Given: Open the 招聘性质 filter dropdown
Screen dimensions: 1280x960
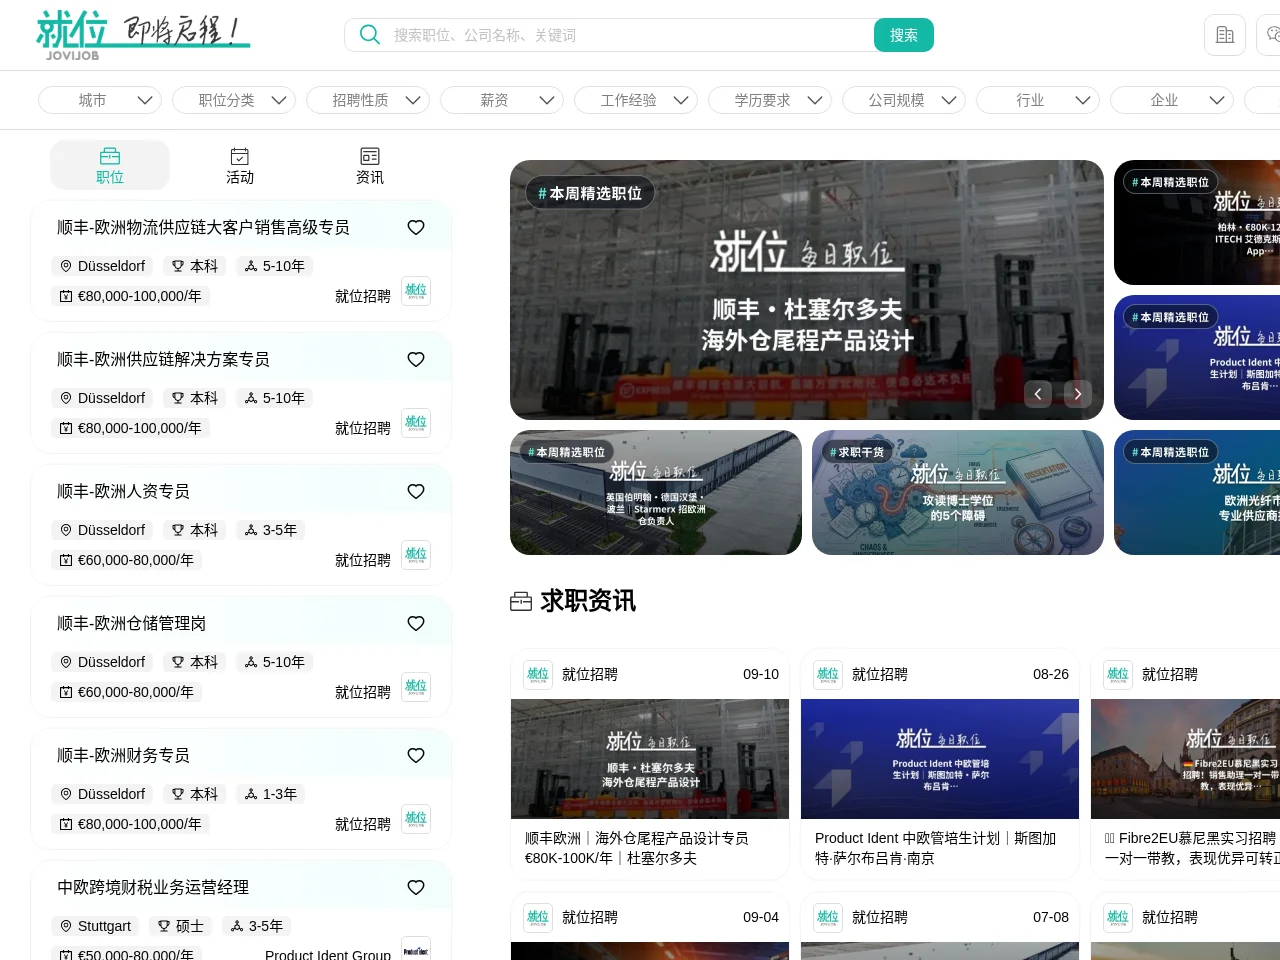Looking at the screenshot, I should pyautogui.click(x=368, y=100).
